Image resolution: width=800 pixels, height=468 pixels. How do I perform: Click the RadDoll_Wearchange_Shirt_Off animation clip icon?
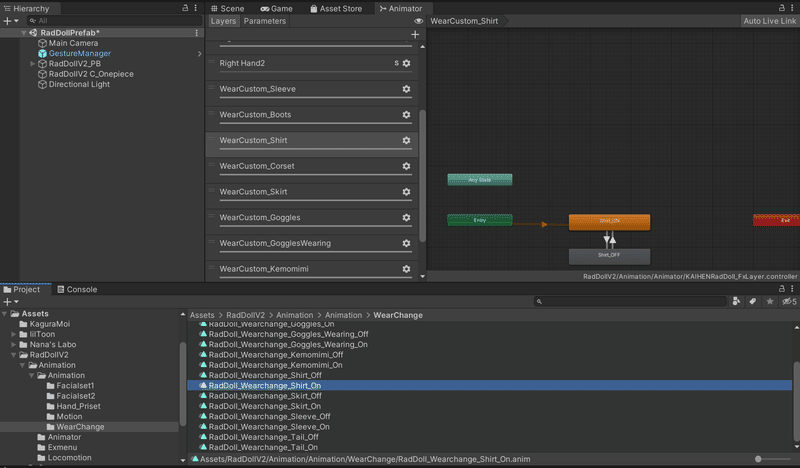point(203,375)
